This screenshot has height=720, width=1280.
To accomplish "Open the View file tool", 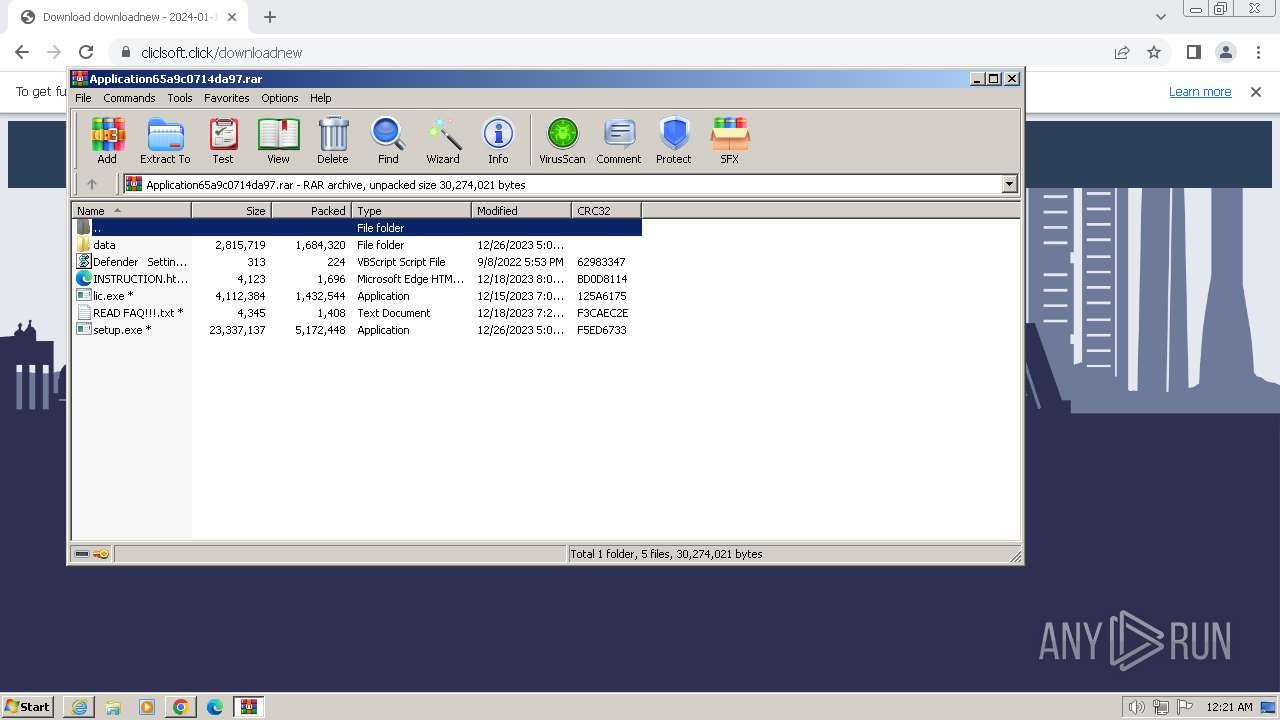I will (278, 140).
